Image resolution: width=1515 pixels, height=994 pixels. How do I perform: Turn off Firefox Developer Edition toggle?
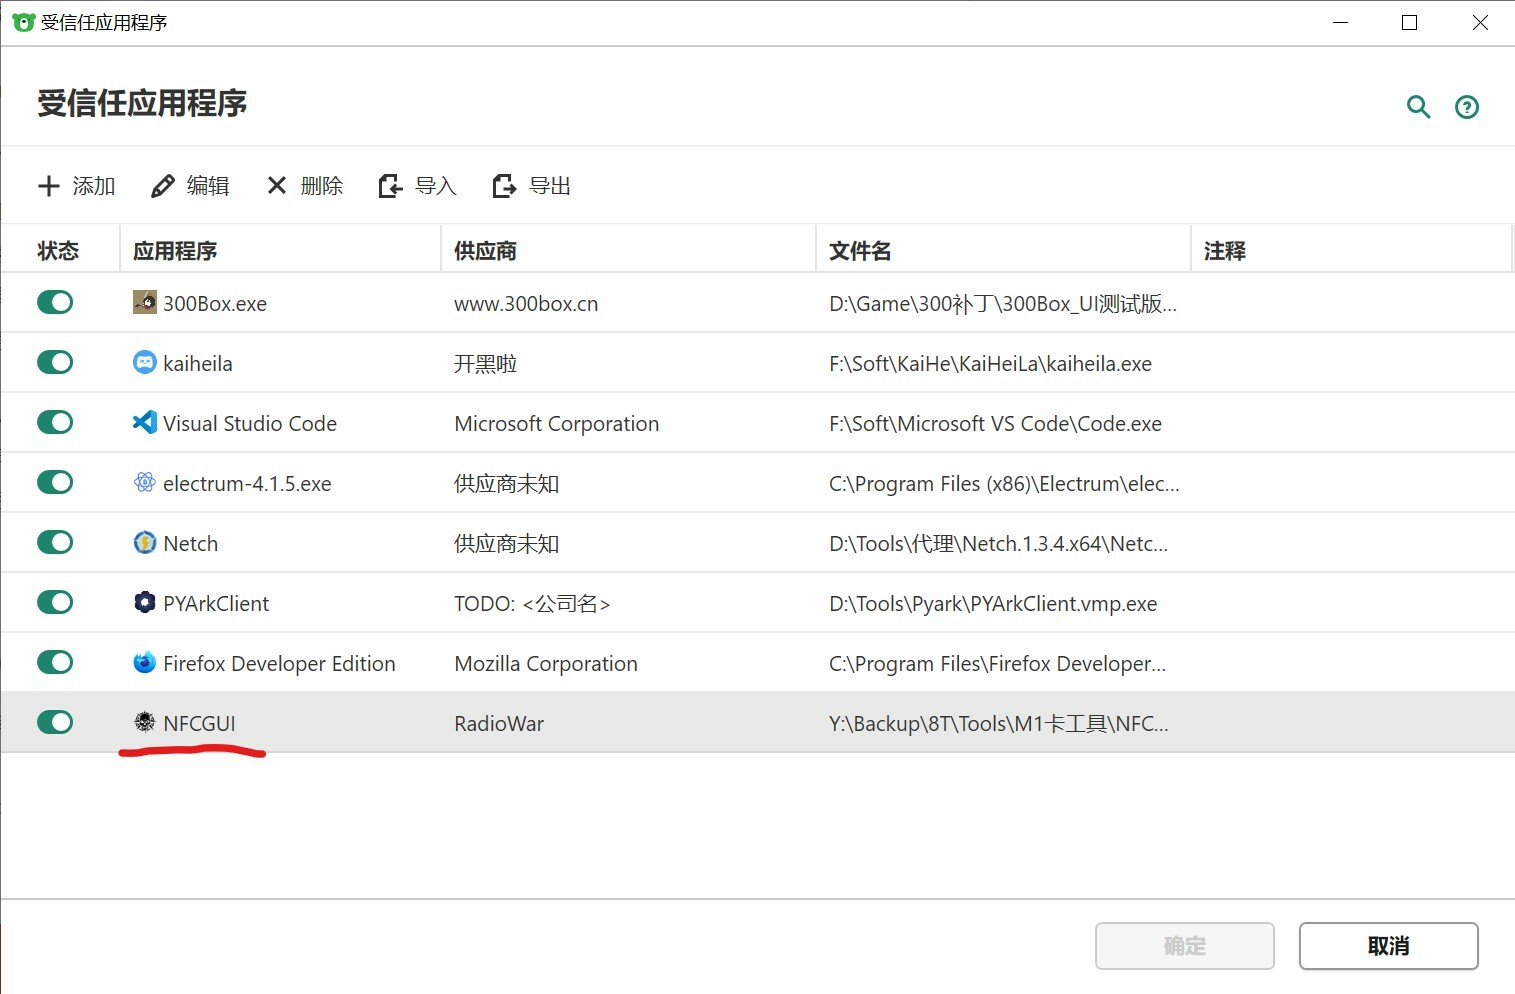[55, 662]
